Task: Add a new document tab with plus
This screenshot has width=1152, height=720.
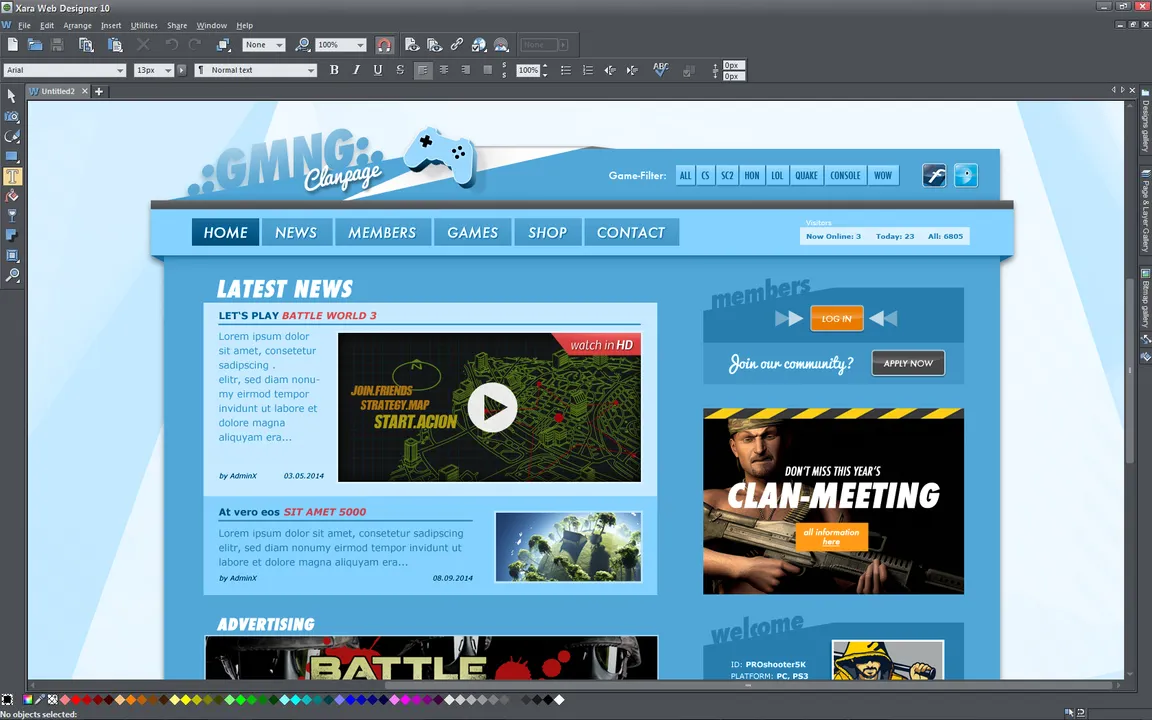Action: (98, 91)
